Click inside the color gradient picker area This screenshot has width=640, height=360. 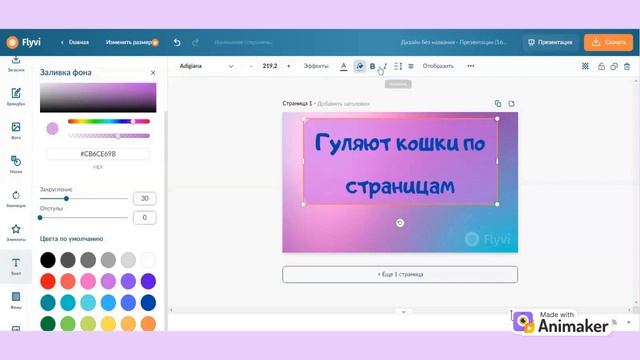(98, 98)
